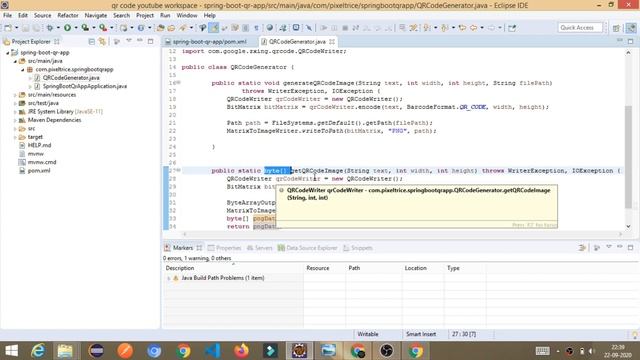This screenshot has height=360, width=640.
Task: Maximize the Project Explorer panel
Action: coord(151,41)
